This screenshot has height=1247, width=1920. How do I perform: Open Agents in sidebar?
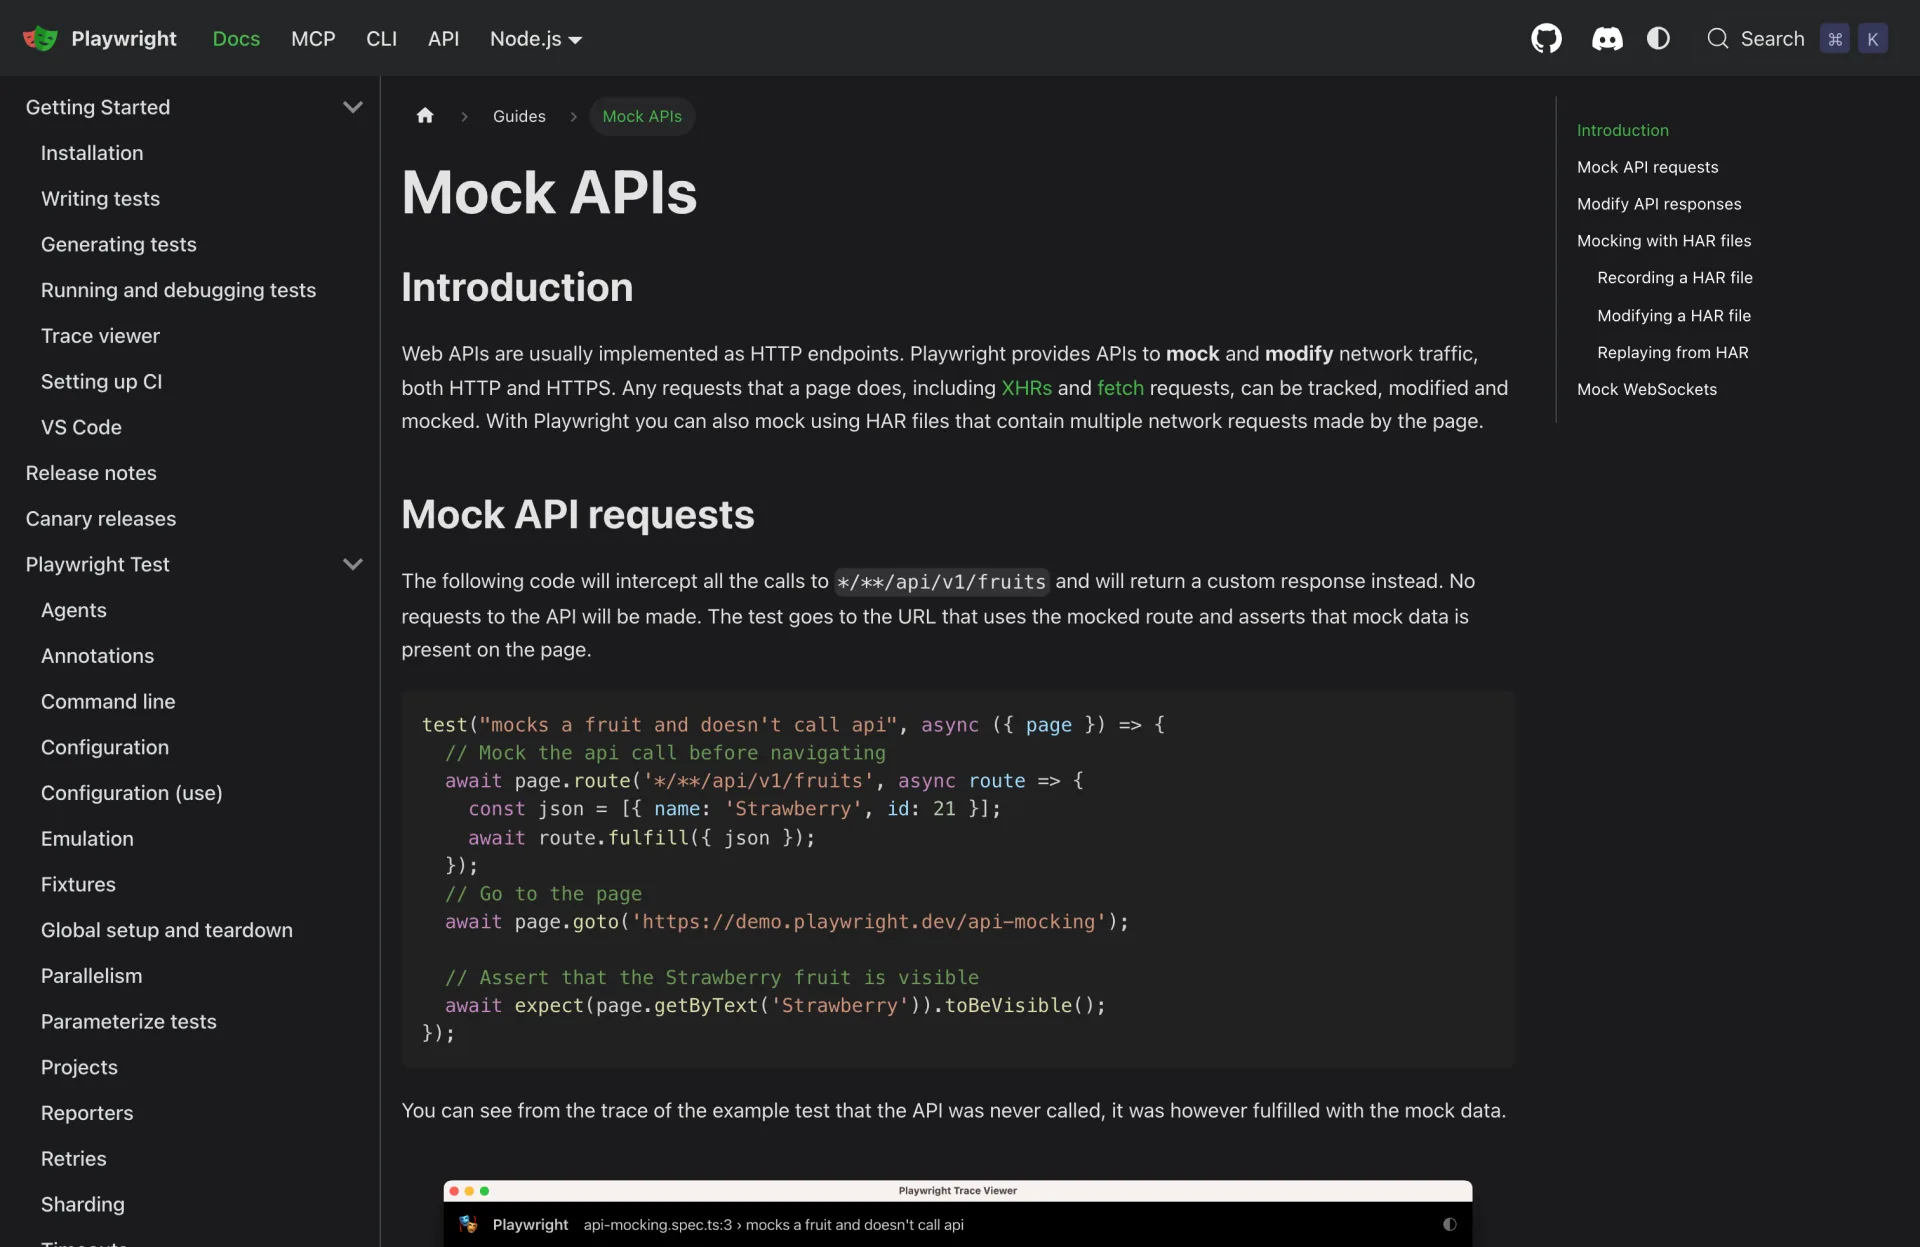pyautogui.click(x=73, y=610)
